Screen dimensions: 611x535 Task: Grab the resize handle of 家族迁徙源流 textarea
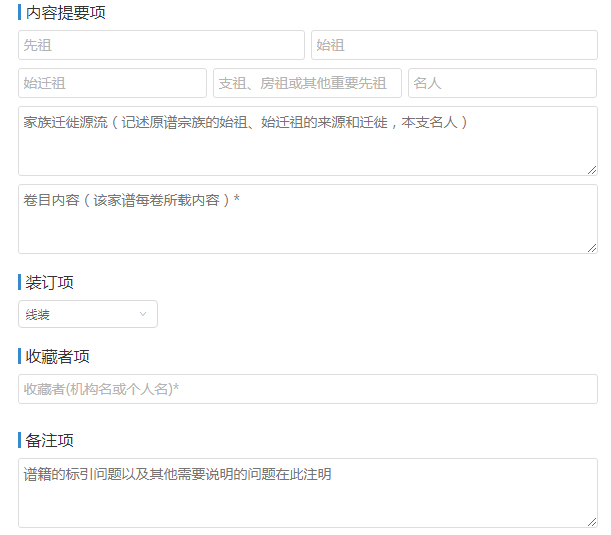click(x=592, y=170)
